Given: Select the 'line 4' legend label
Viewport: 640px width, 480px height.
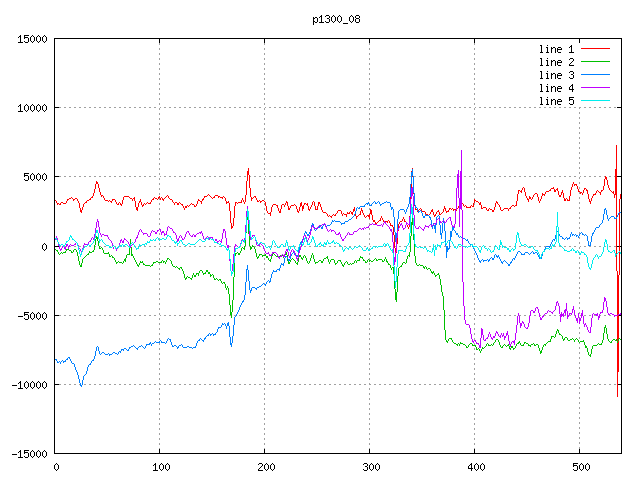Looking at the screenshot, I should 556,88.
